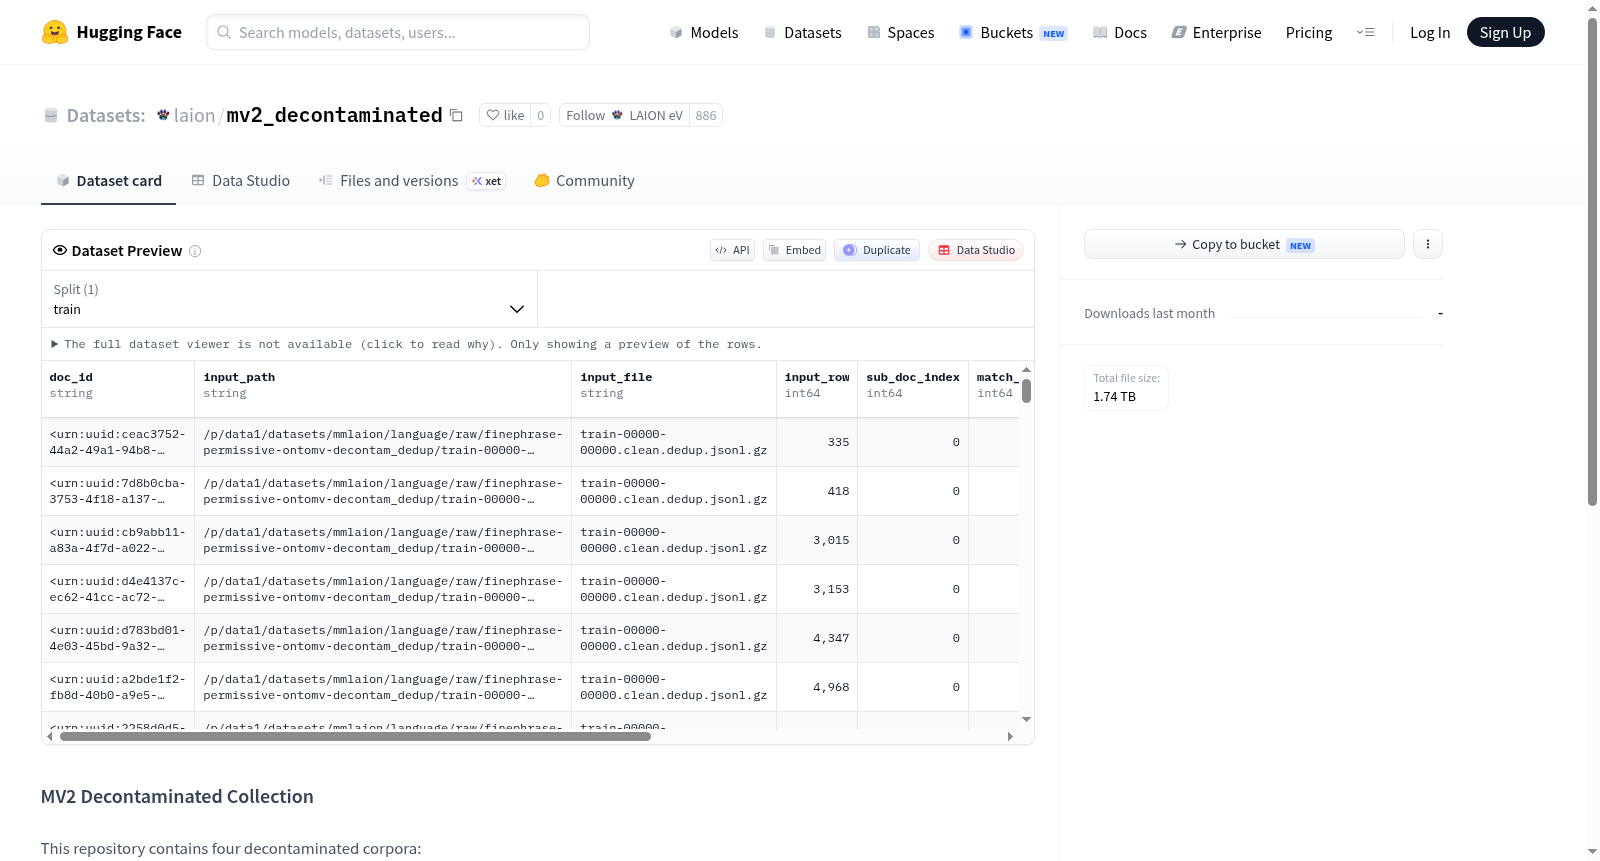
Task: Click the doc_id cell starting urn:uuid:7d8b0cba
Action: tap(118, 491)
